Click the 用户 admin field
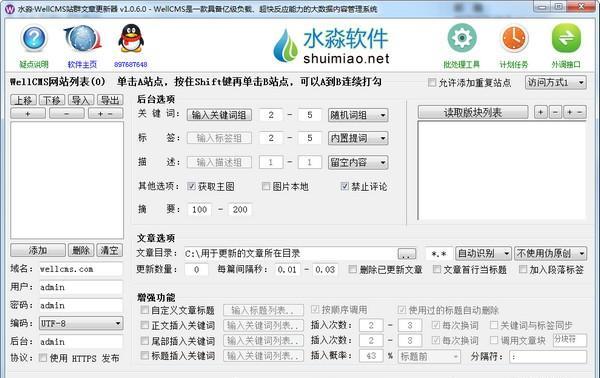Screen dimensions: 600x378 pyautogui.click(x=81, y=287)
